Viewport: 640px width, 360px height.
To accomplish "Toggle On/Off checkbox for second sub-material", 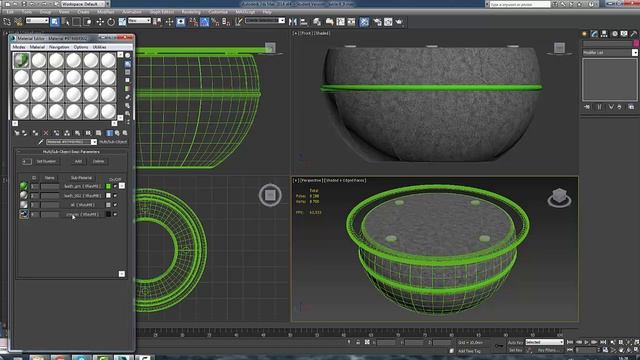I will 116,196.
